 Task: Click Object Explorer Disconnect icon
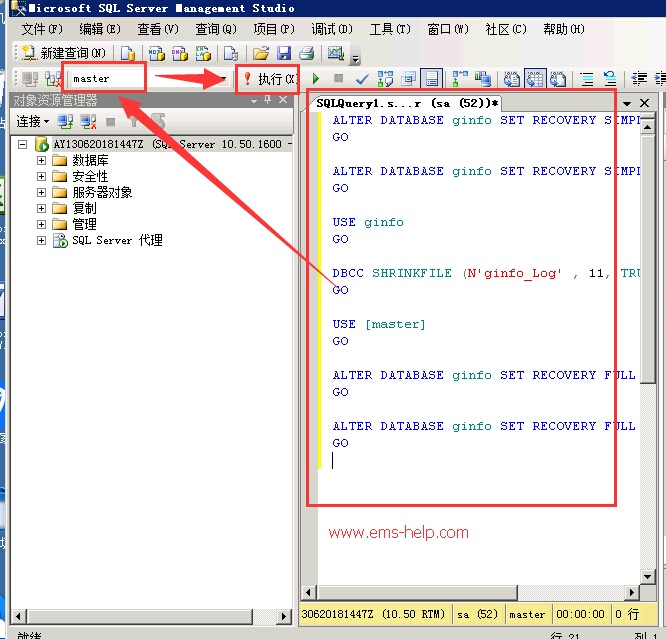[x=88, y=122]
